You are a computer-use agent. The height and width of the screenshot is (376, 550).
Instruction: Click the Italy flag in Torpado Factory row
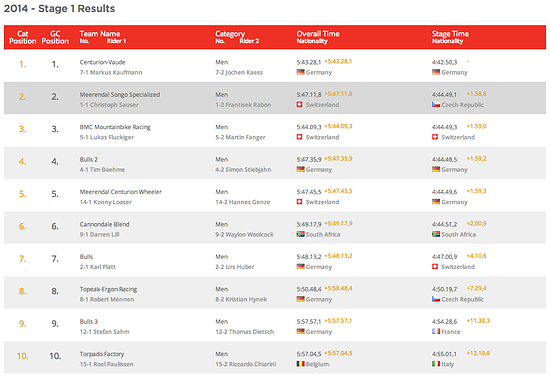tap(436, 364)
